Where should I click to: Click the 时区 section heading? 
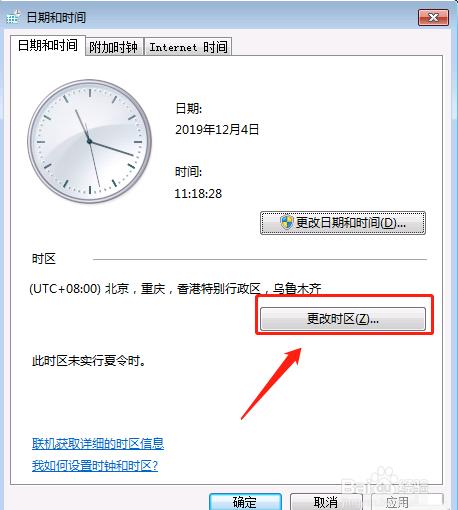tap(44, 259)
